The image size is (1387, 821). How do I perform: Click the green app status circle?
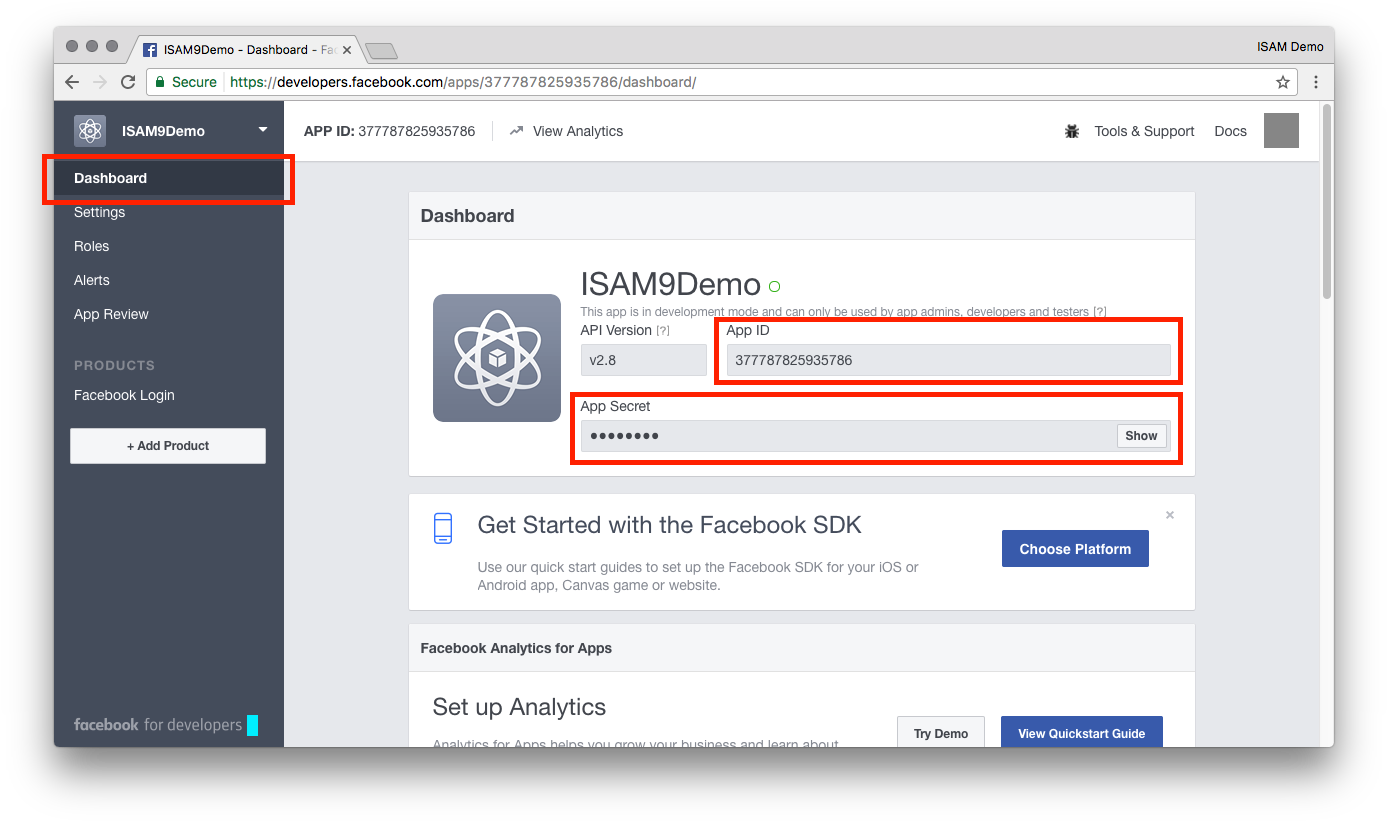click(775, 287)
